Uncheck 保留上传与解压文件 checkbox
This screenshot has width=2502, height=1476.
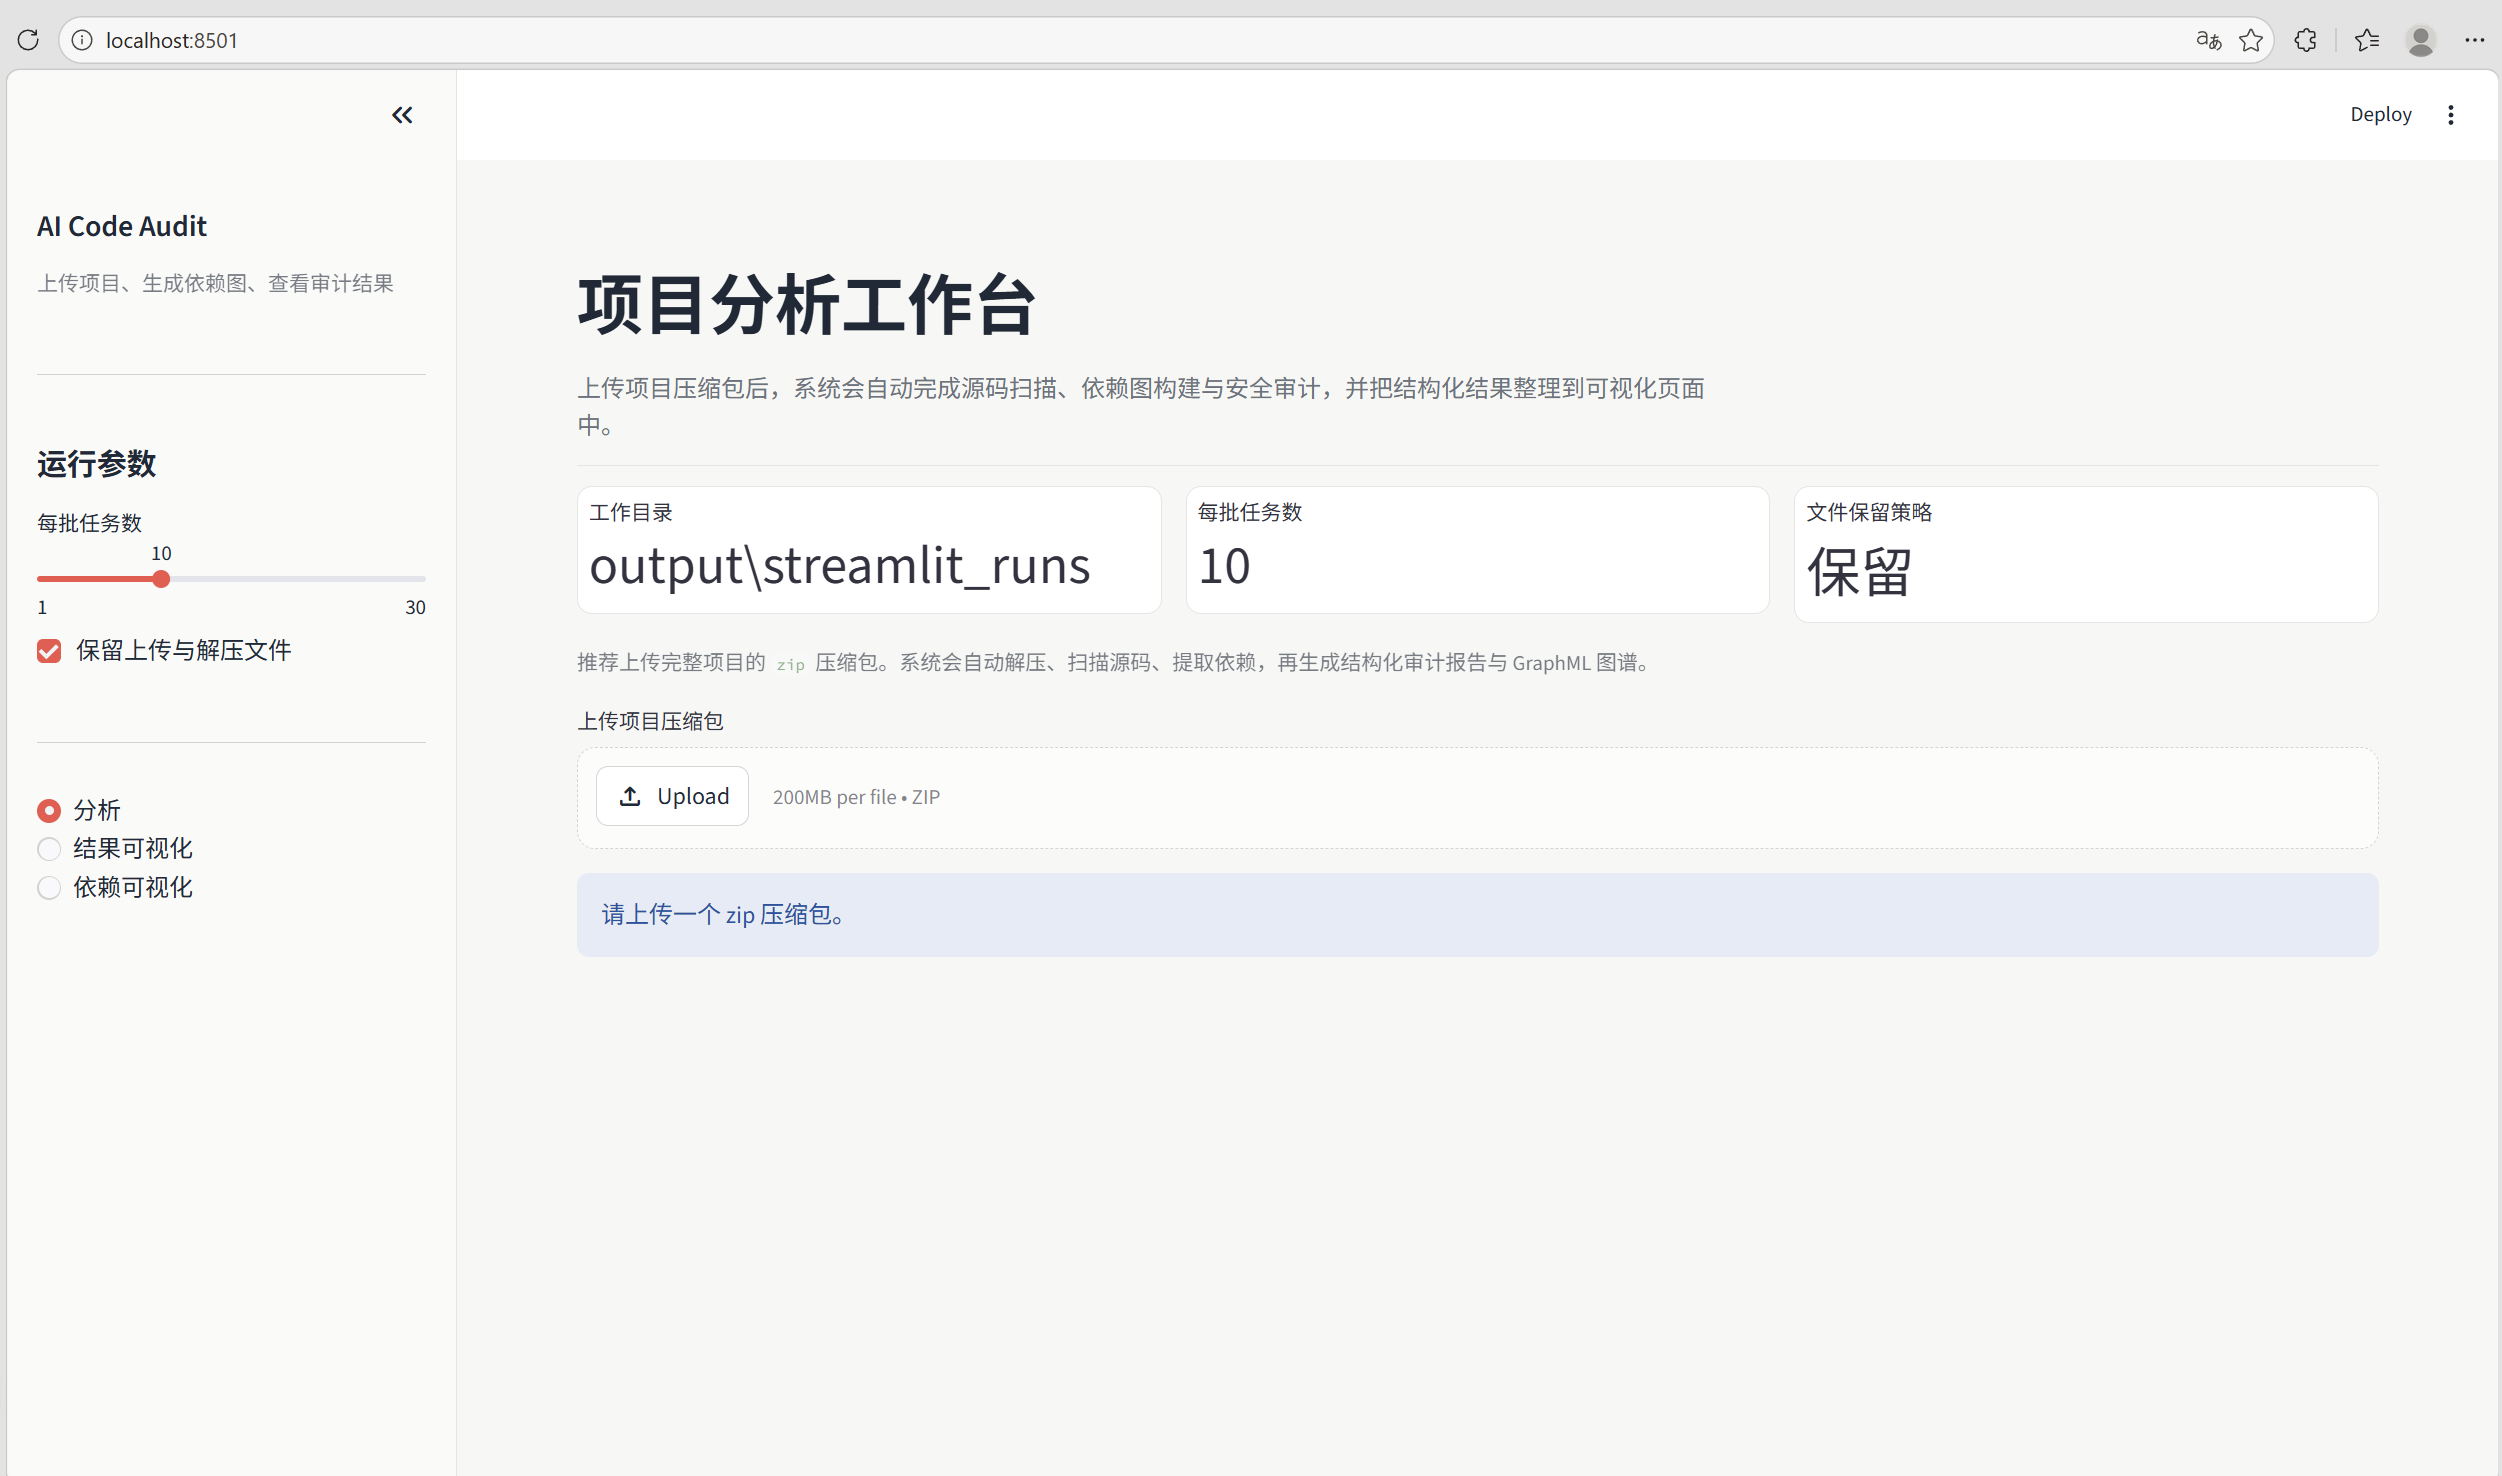[49, 651]
